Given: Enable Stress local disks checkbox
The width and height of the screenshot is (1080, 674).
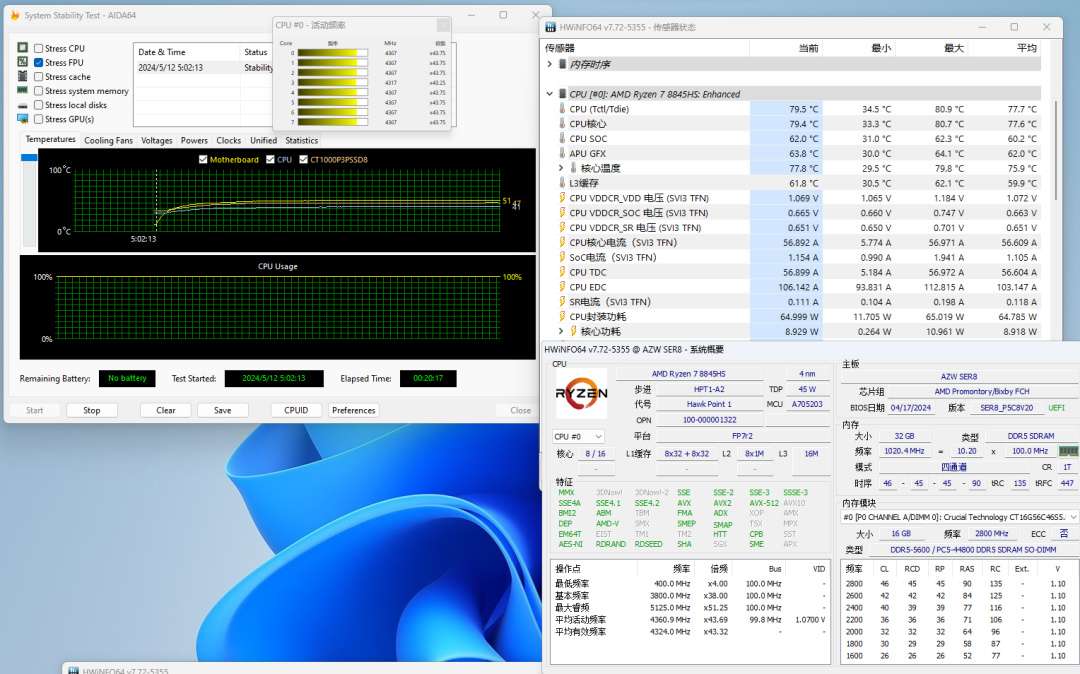Looking at the screenshot, I should [x=39, y=105].
